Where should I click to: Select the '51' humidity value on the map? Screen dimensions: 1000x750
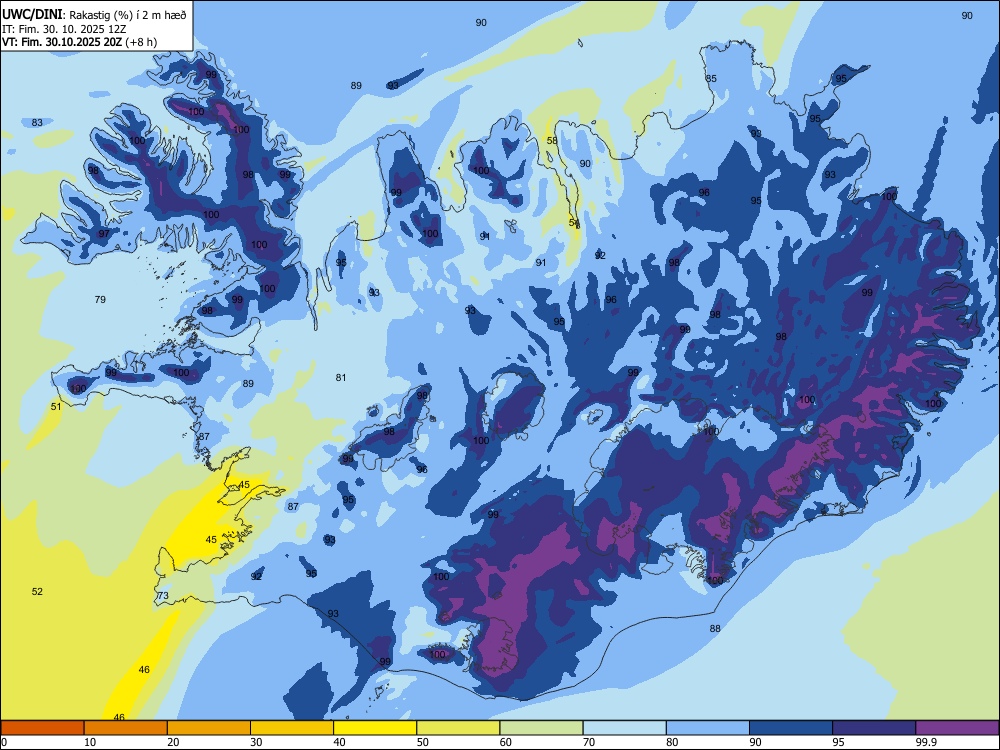56,406
